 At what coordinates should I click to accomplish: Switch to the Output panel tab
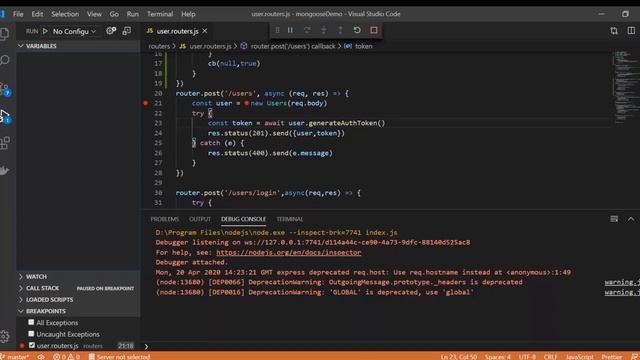point(200,219)
